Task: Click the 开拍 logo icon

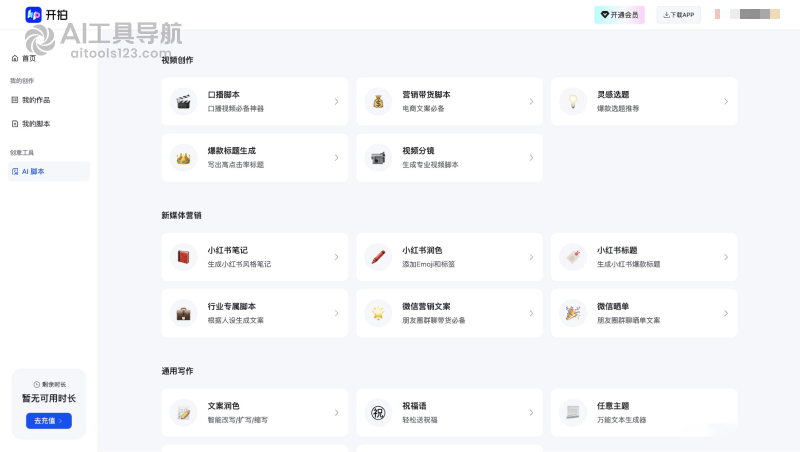Action: click(x=33, y=14)
